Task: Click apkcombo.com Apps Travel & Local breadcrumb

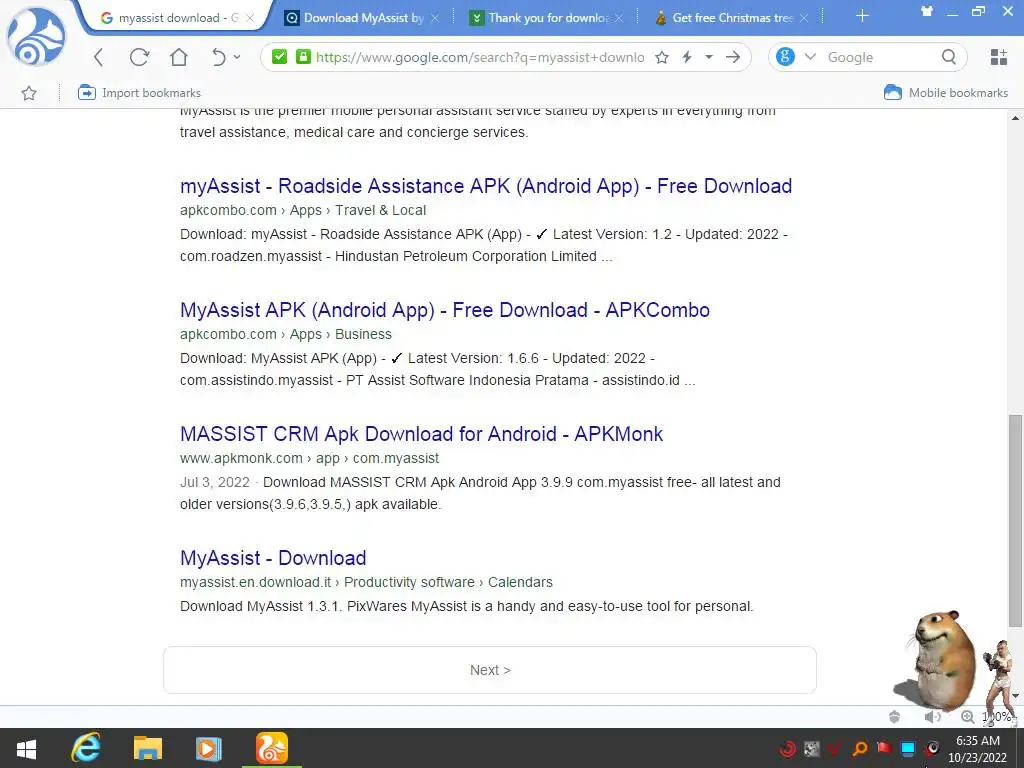Action: [303, 210]
